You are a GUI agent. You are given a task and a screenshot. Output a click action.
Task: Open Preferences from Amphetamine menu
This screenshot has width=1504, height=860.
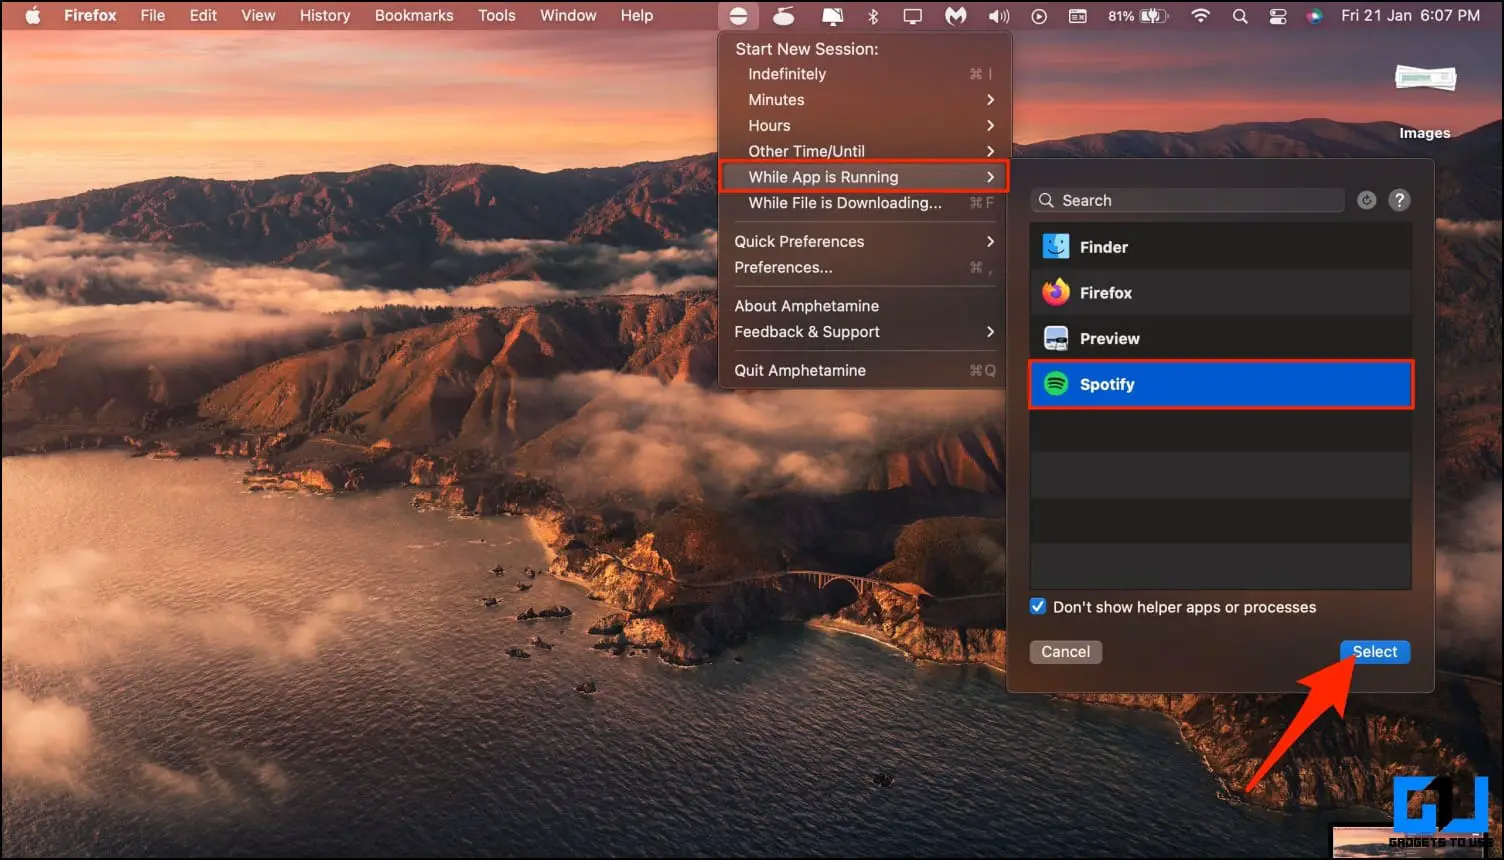pos(865,267)
